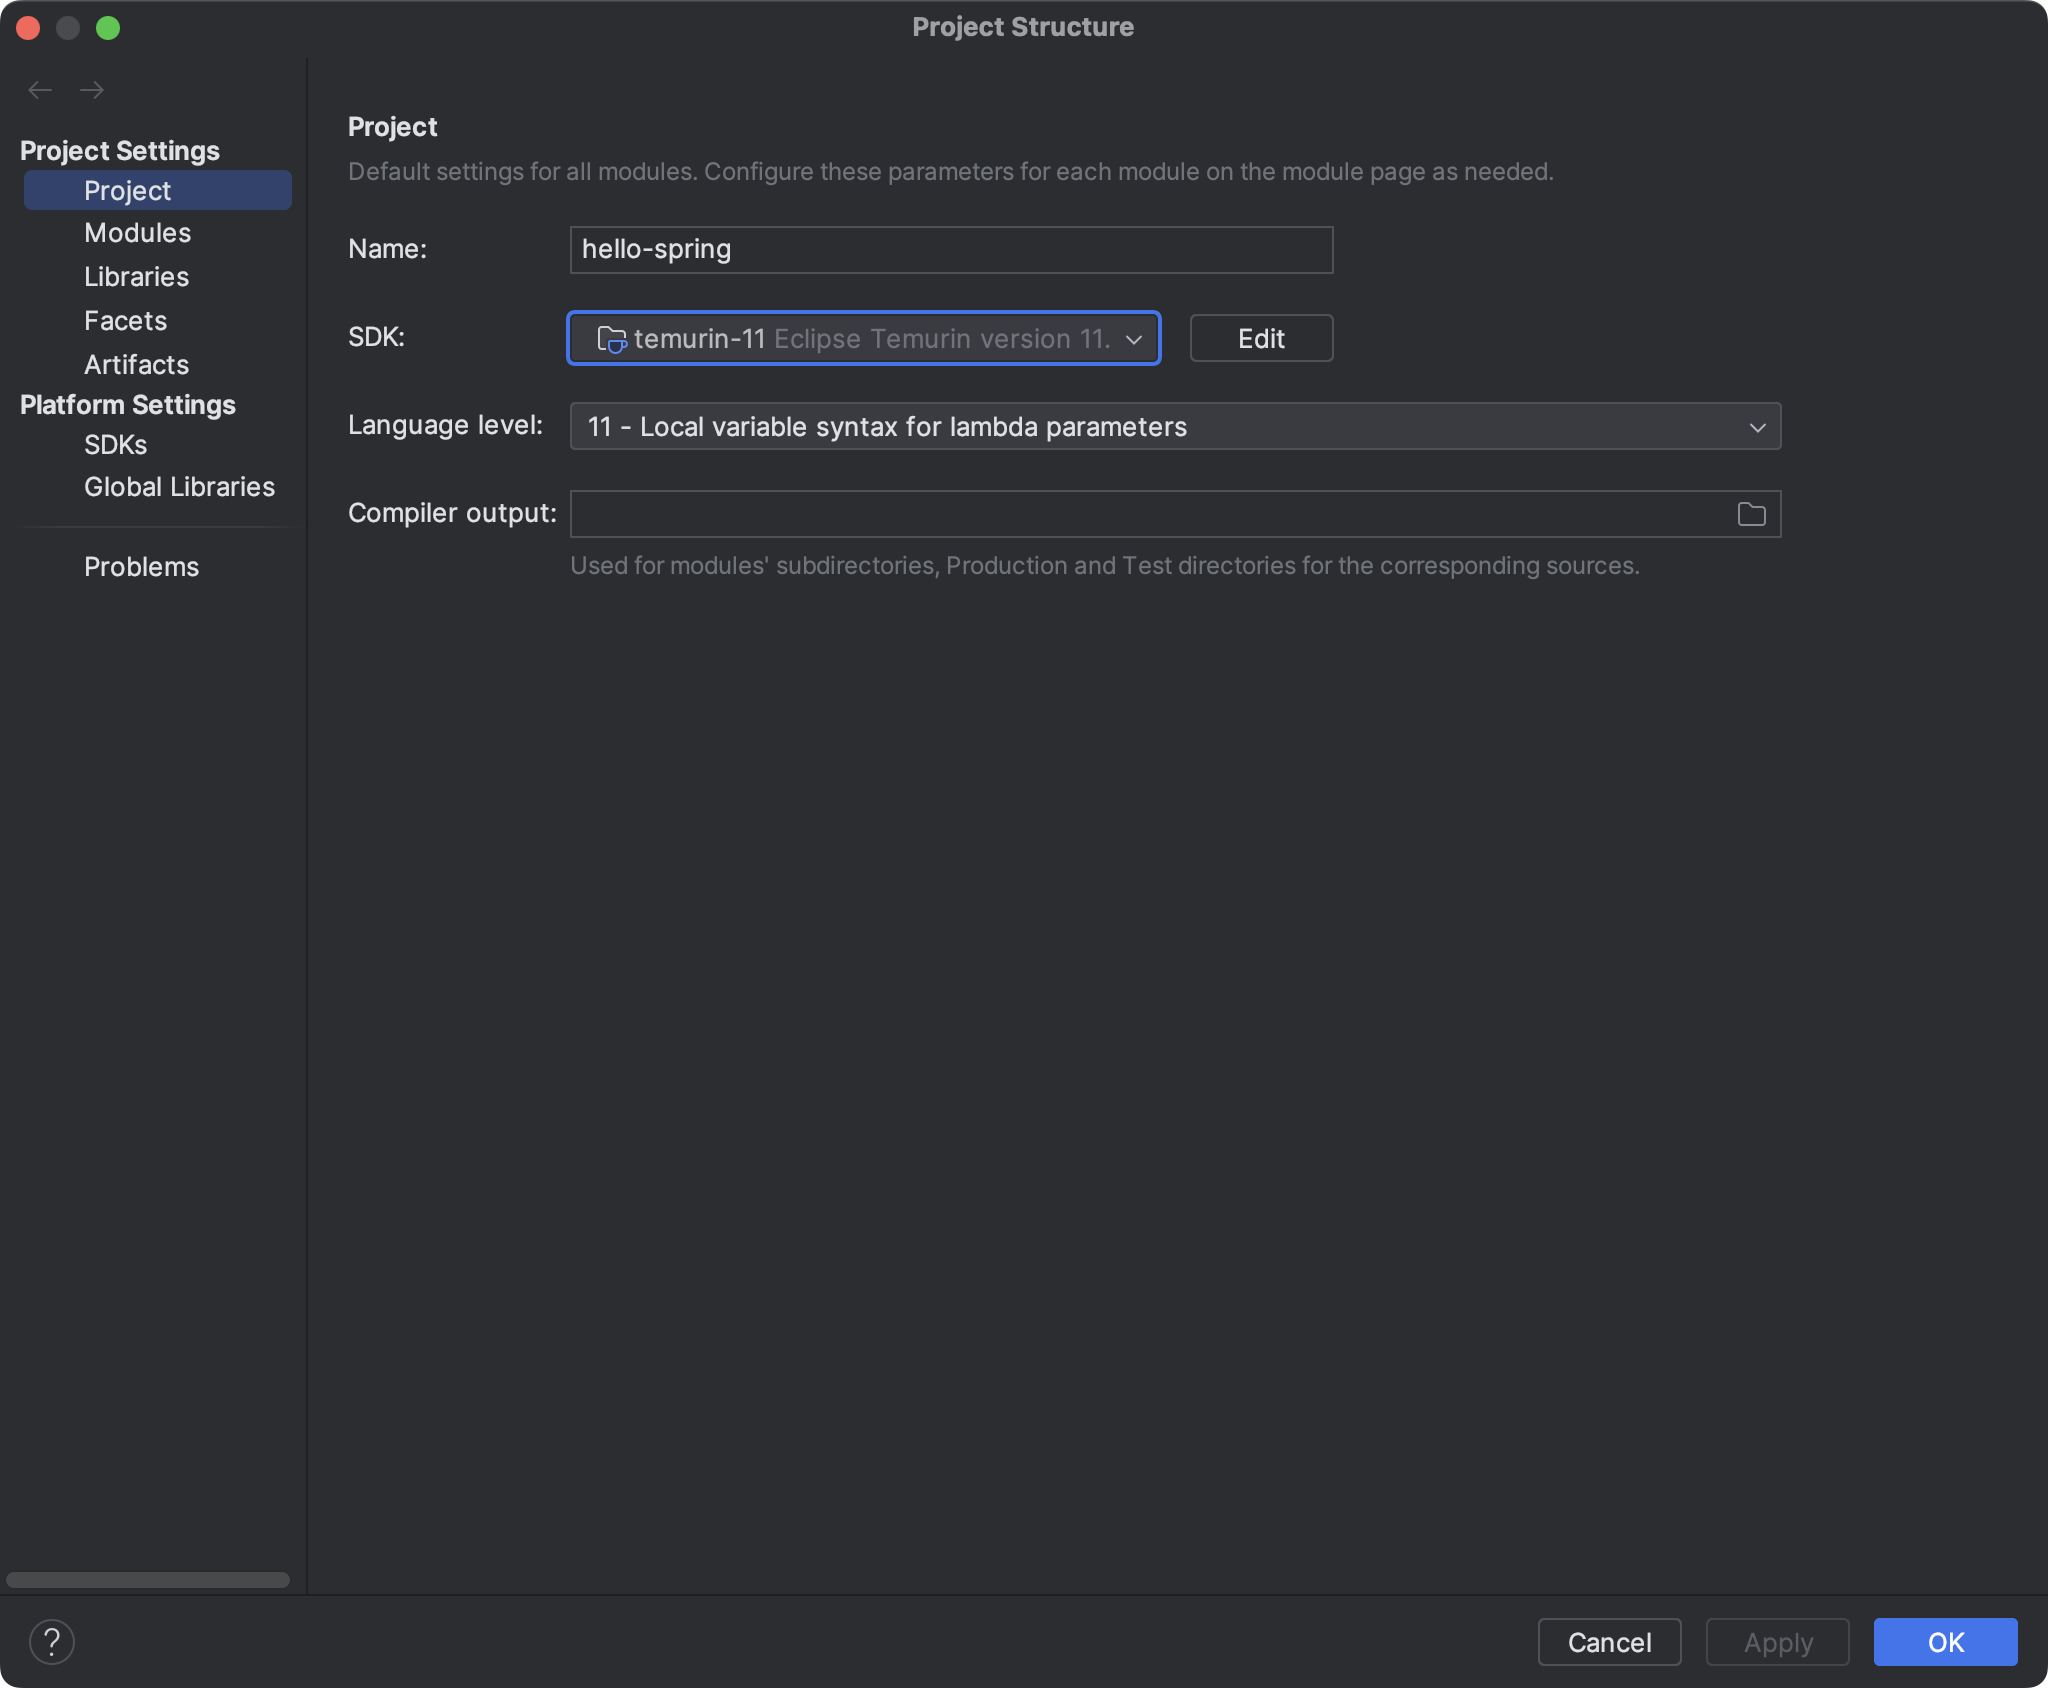Select temurin-11 SDK combo box
Image resolution: width=2048 pixels, height=1688 pixels.
(860, 339)
